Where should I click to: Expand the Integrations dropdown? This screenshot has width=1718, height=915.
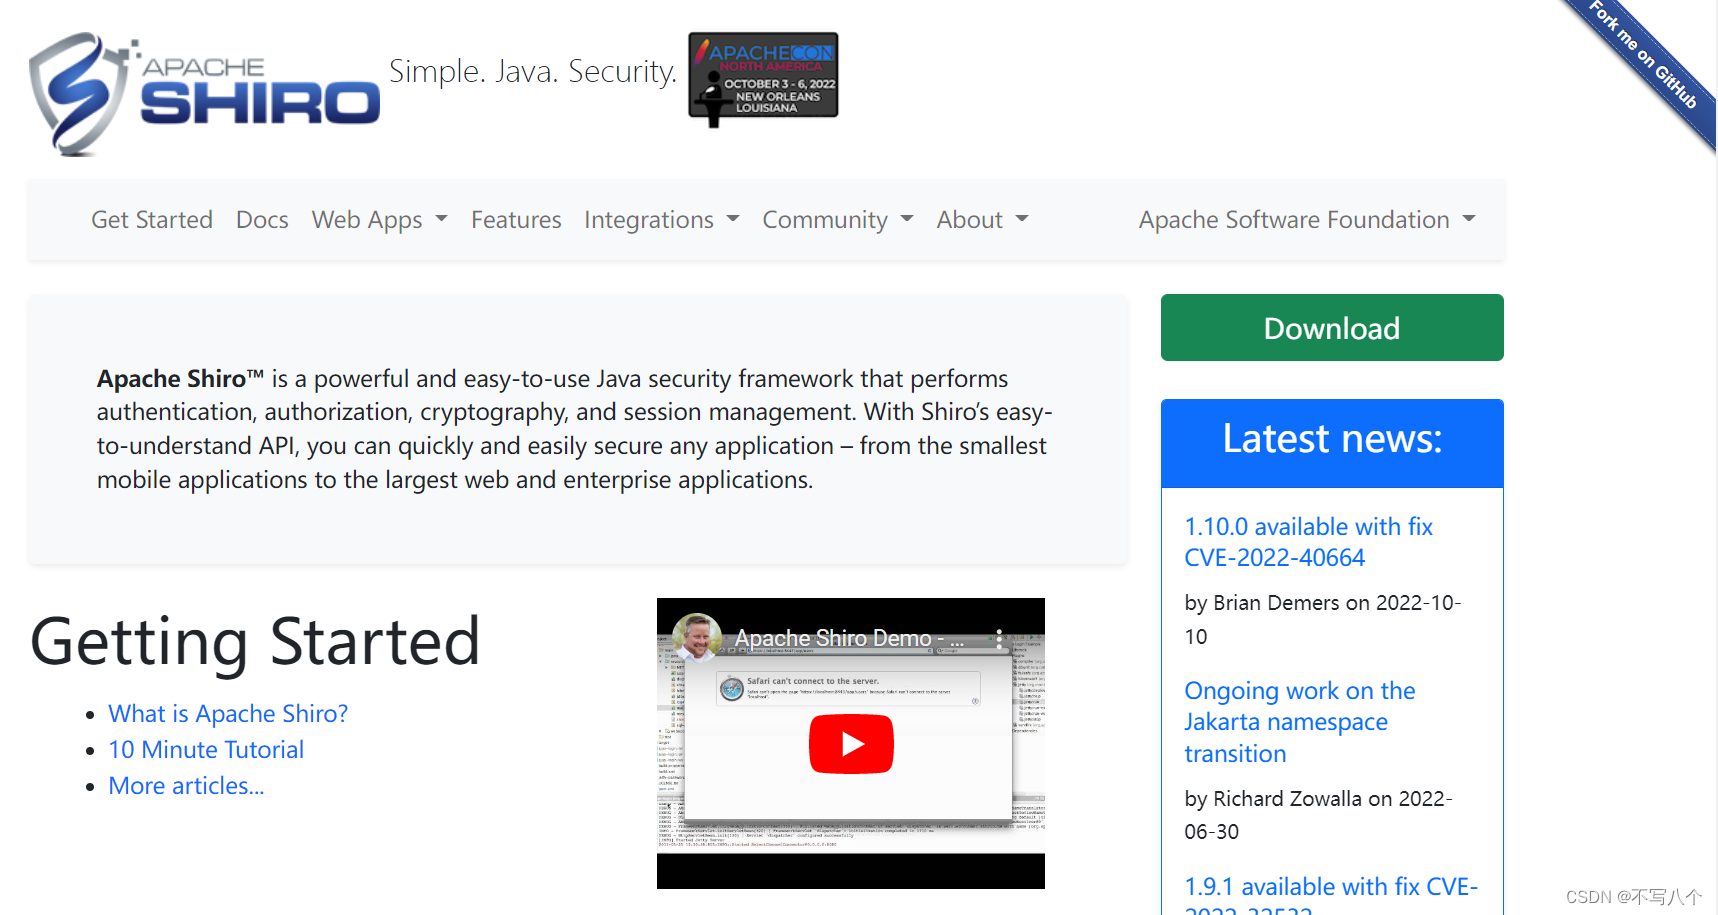click(662, 220)
